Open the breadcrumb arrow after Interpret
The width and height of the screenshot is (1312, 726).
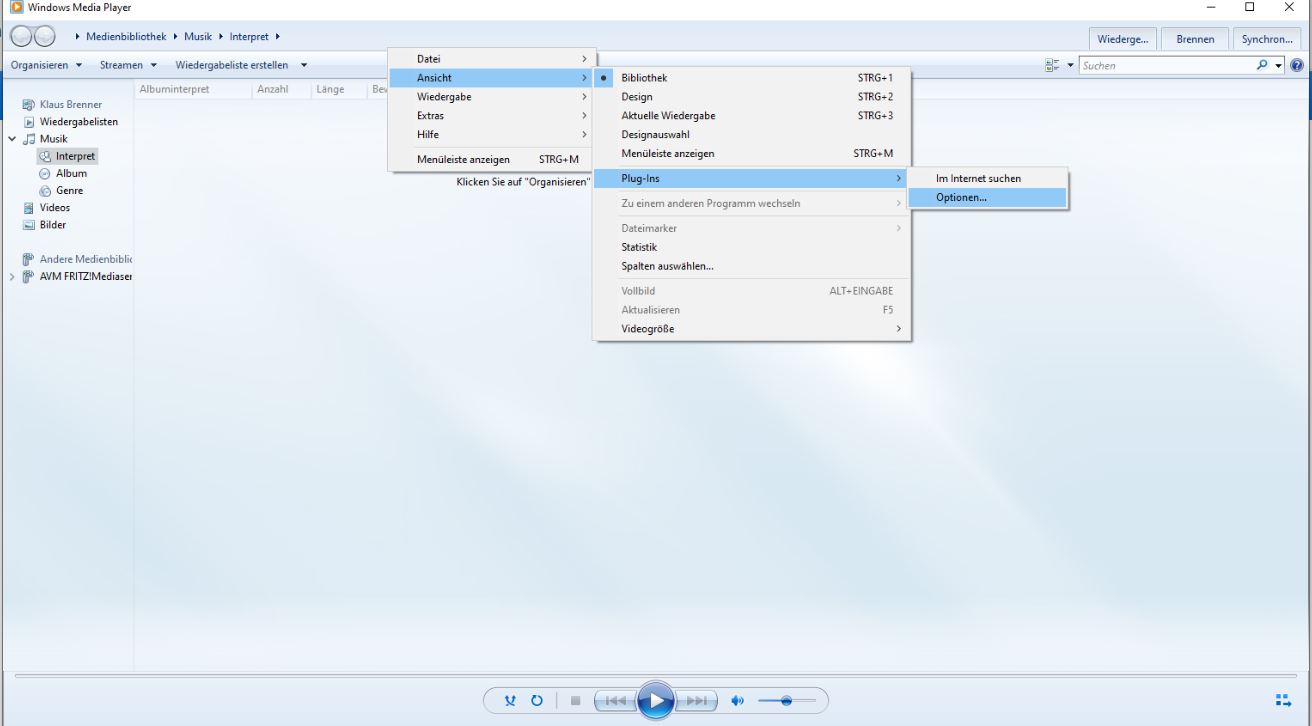click(x=277, y=37)
